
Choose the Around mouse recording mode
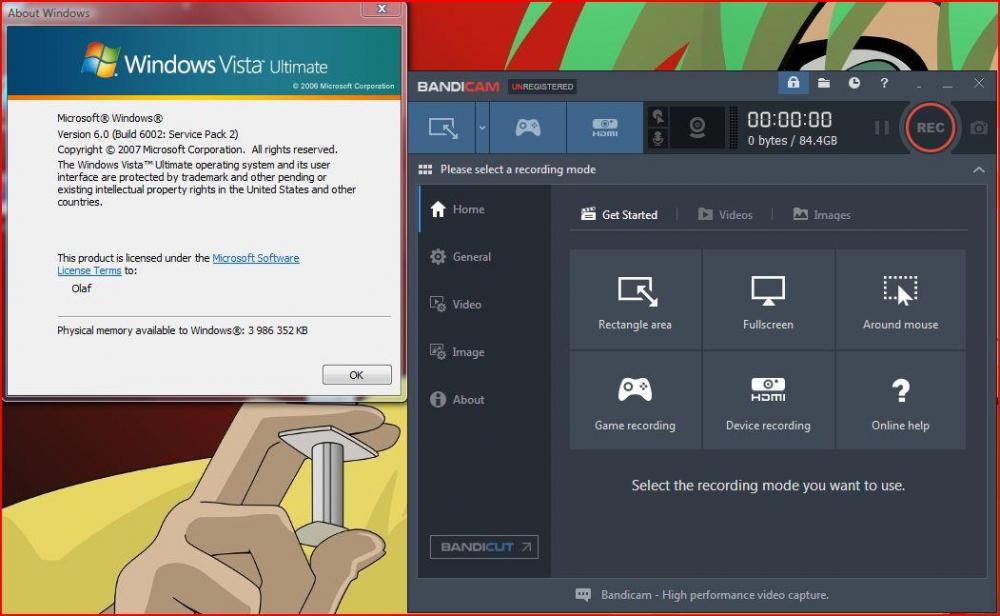[x=901, y=299]
